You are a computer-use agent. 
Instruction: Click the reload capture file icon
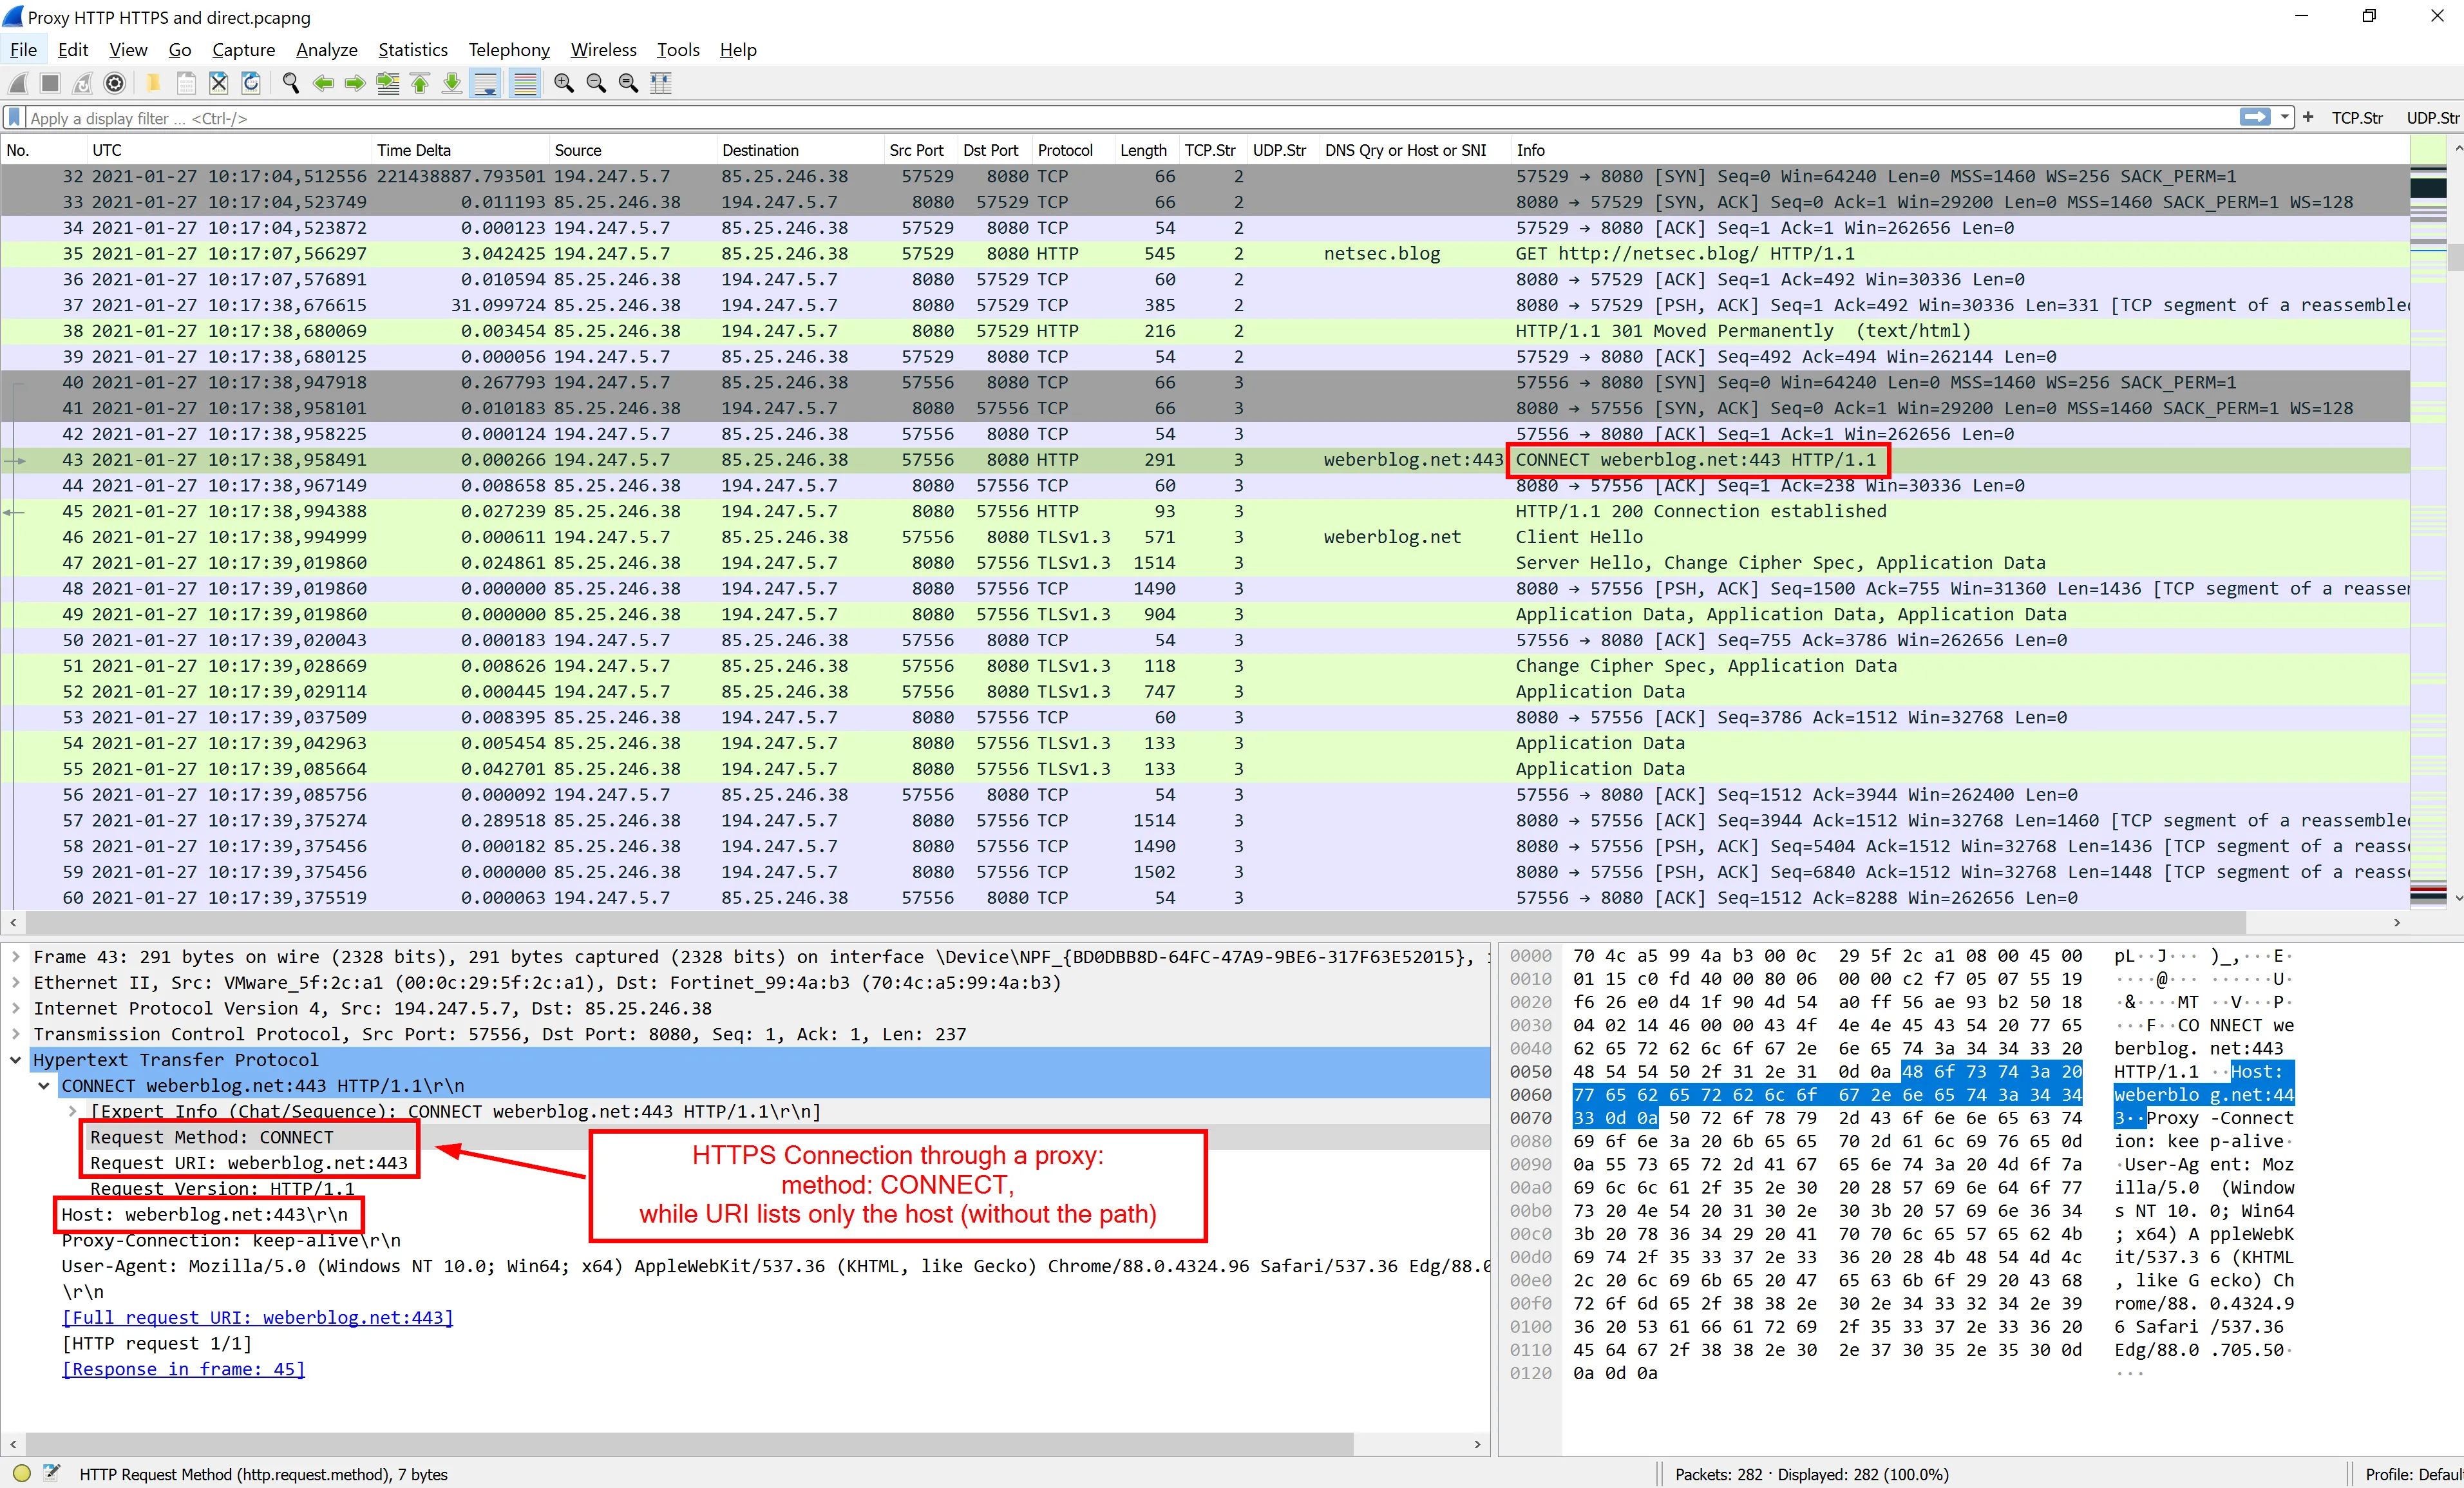coord(251,83)
